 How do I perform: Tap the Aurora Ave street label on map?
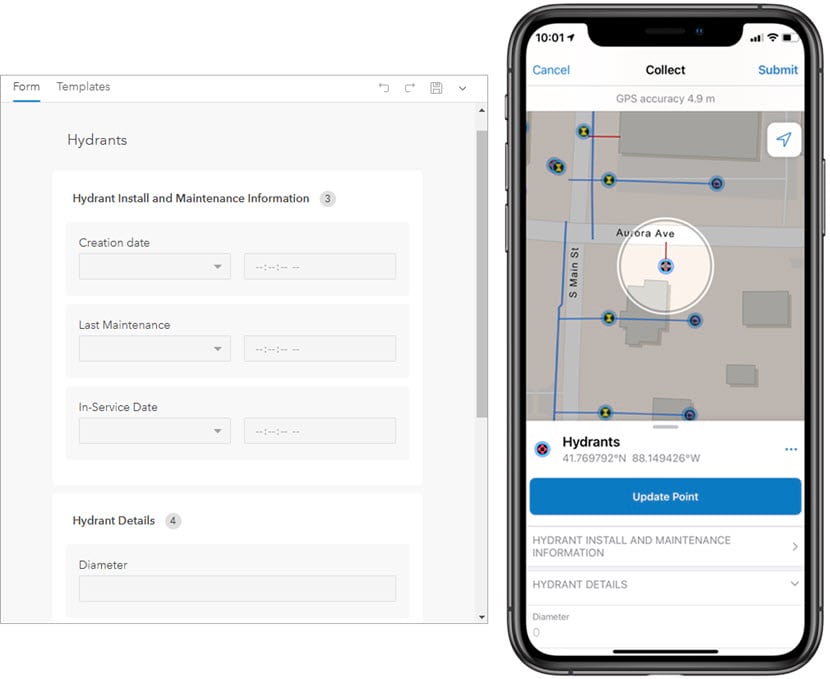click(645, 233)
